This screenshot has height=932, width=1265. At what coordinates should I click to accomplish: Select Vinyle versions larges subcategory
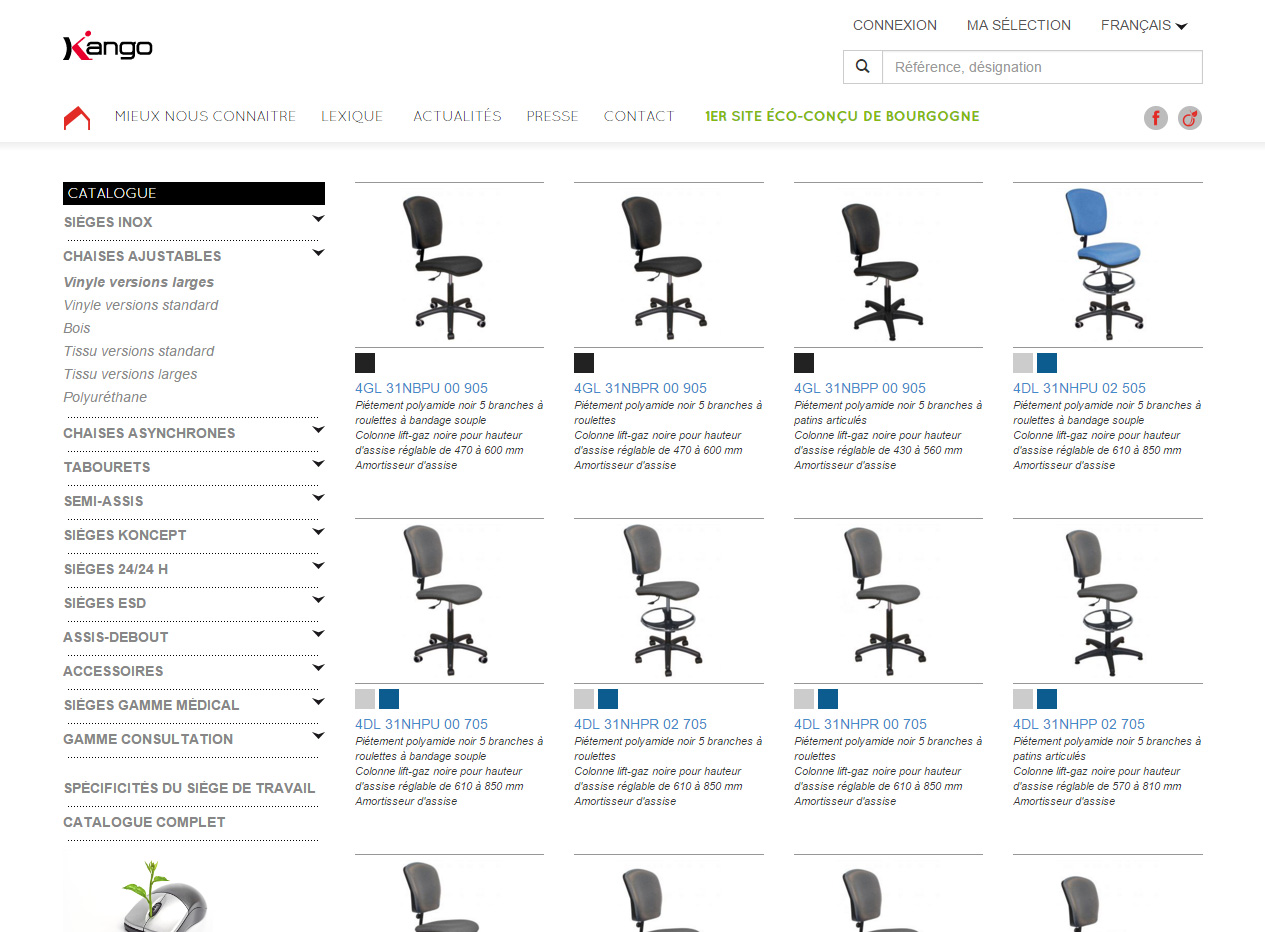139,282
